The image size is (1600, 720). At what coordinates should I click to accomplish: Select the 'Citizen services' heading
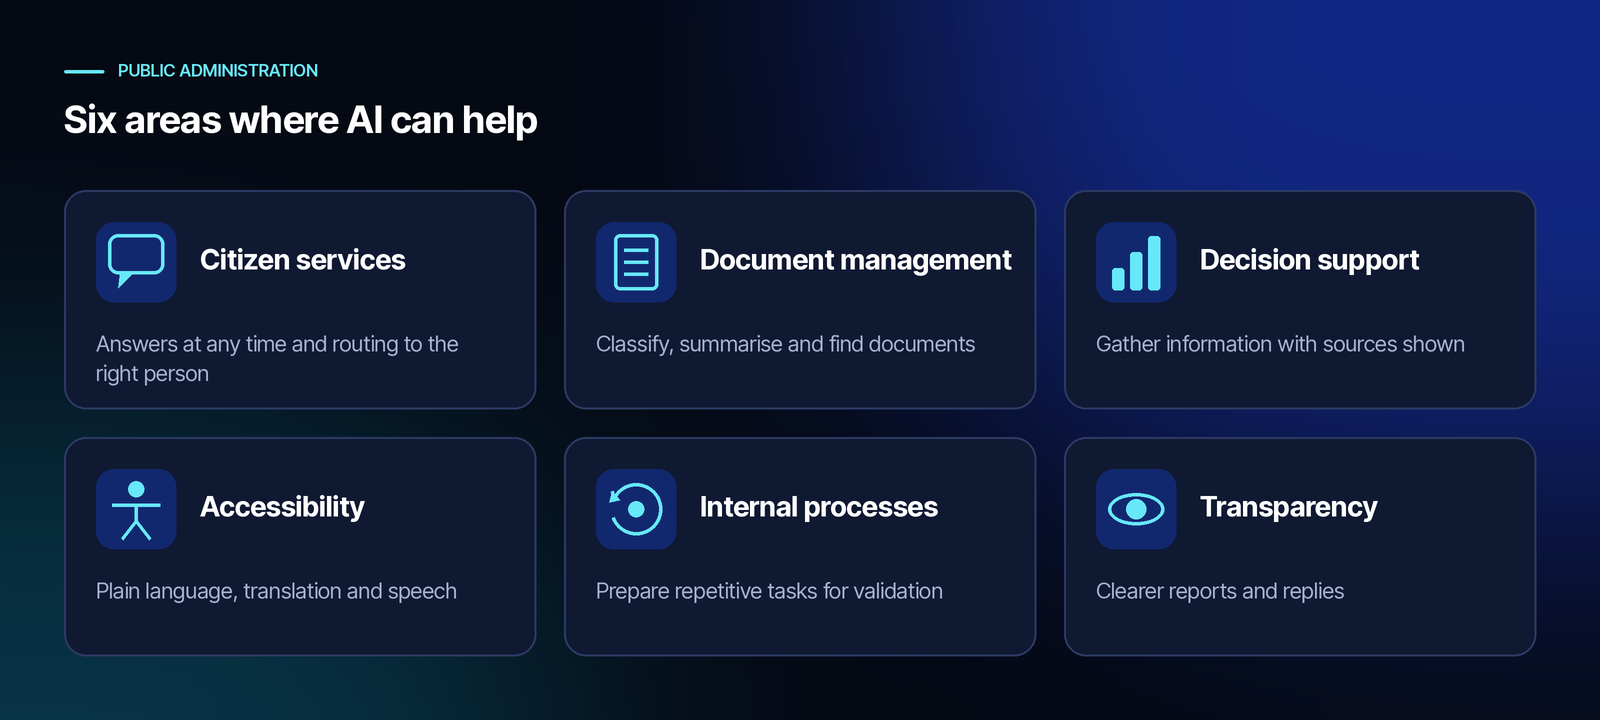pyautogui.click(x=303, y=260)
